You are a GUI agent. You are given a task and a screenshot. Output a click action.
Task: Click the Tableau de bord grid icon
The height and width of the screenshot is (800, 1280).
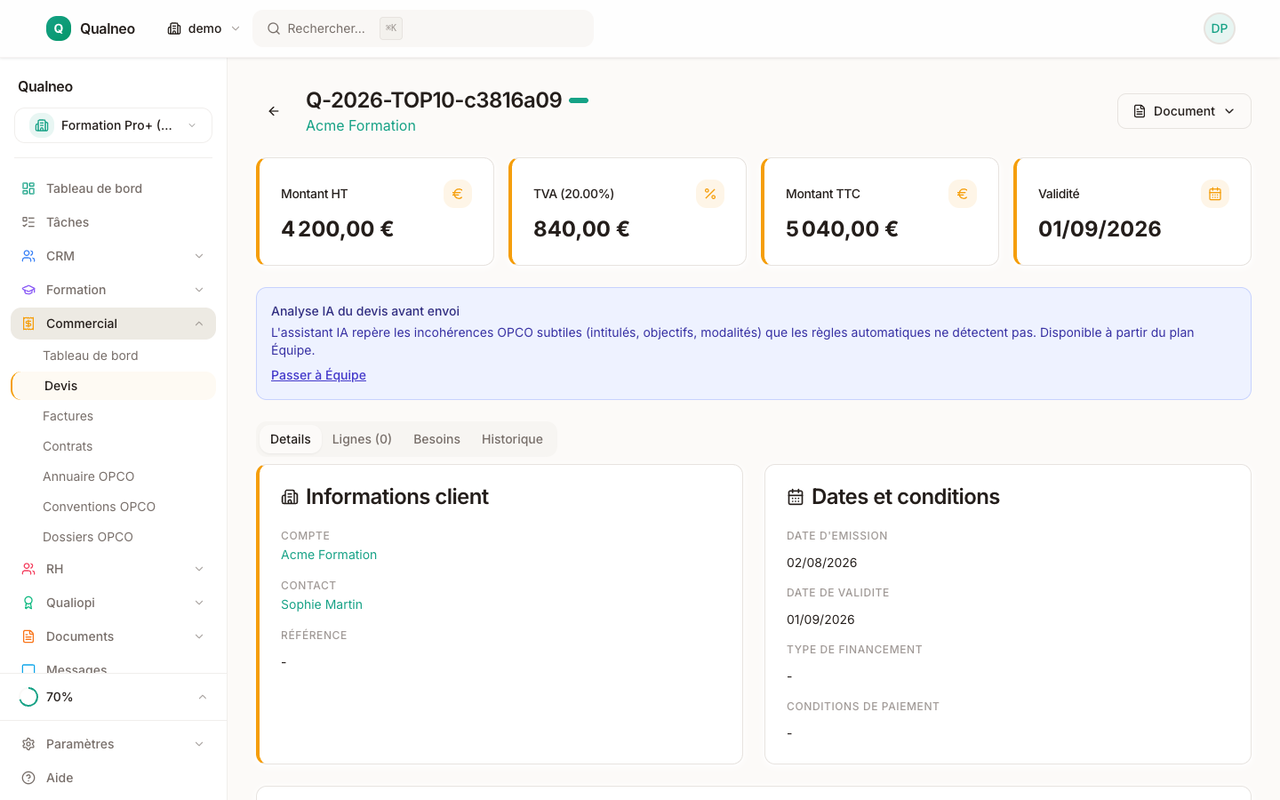click(28, 188)
